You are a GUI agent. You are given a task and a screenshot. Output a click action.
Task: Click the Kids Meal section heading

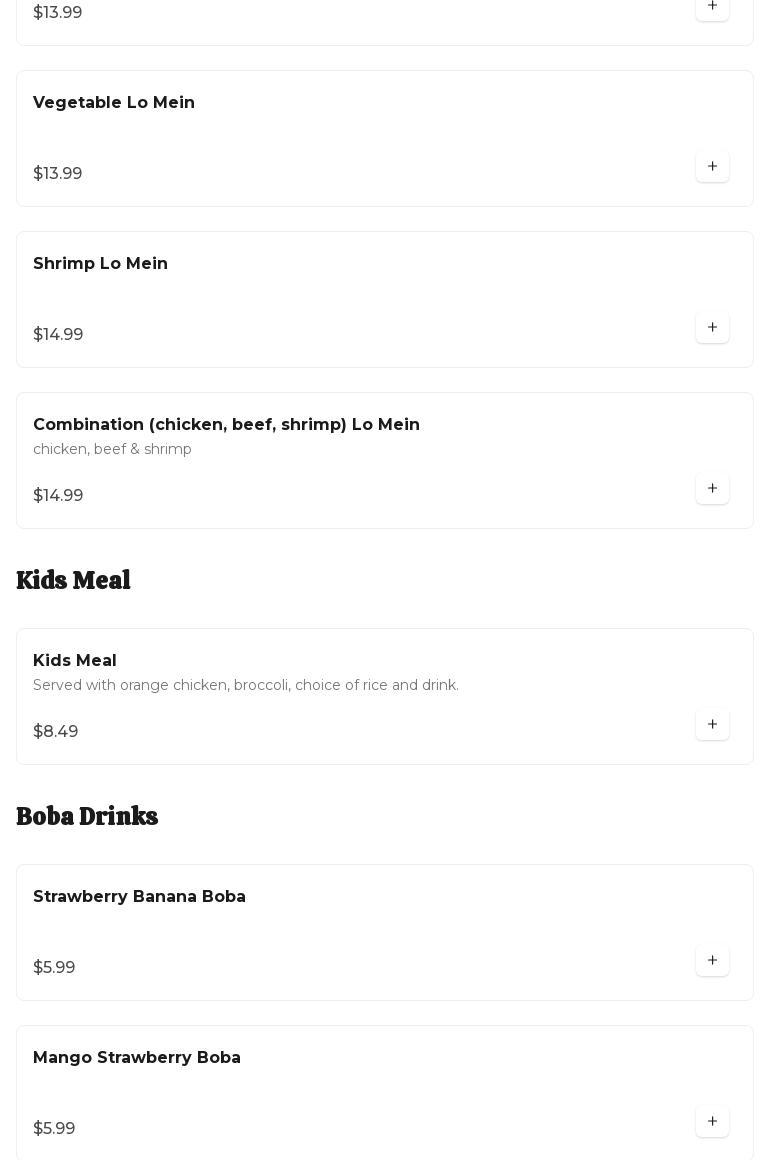click(x=73, y=581)
